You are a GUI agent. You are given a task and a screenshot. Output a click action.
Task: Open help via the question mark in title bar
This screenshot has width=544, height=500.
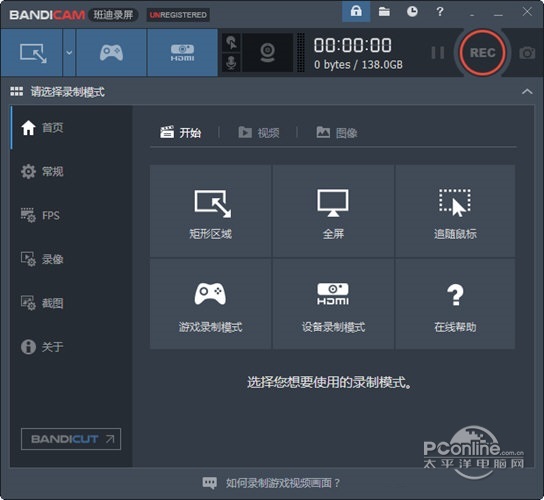440,11
